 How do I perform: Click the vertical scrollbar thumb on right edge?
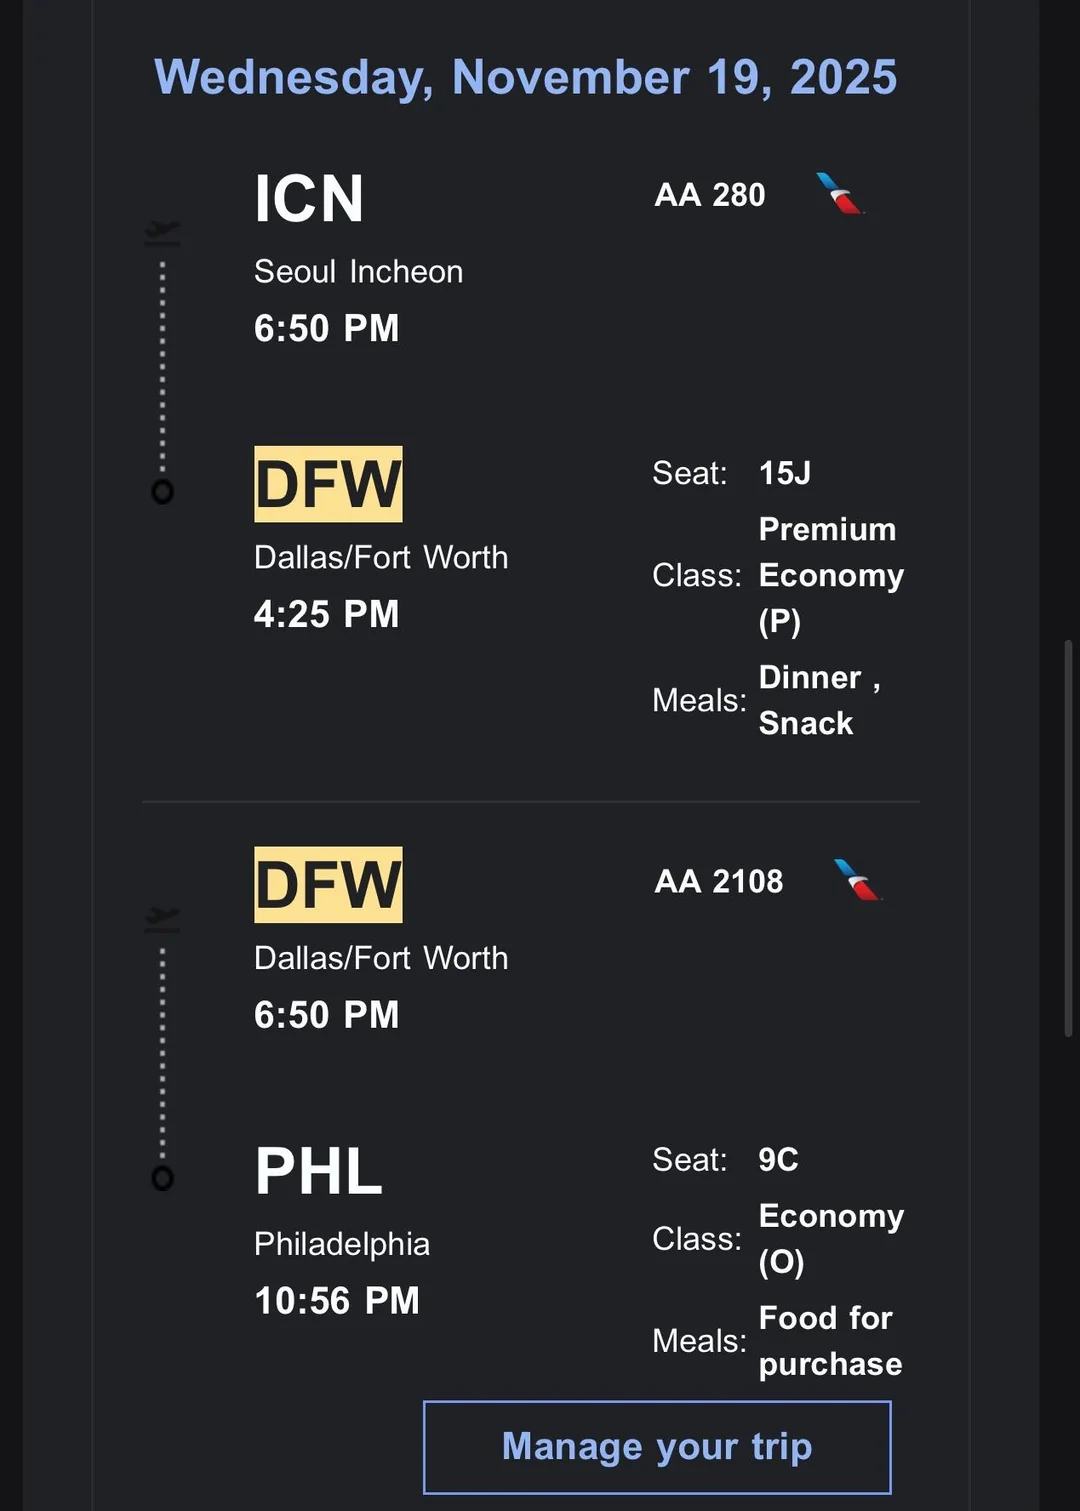click(x=1069, y=838)
